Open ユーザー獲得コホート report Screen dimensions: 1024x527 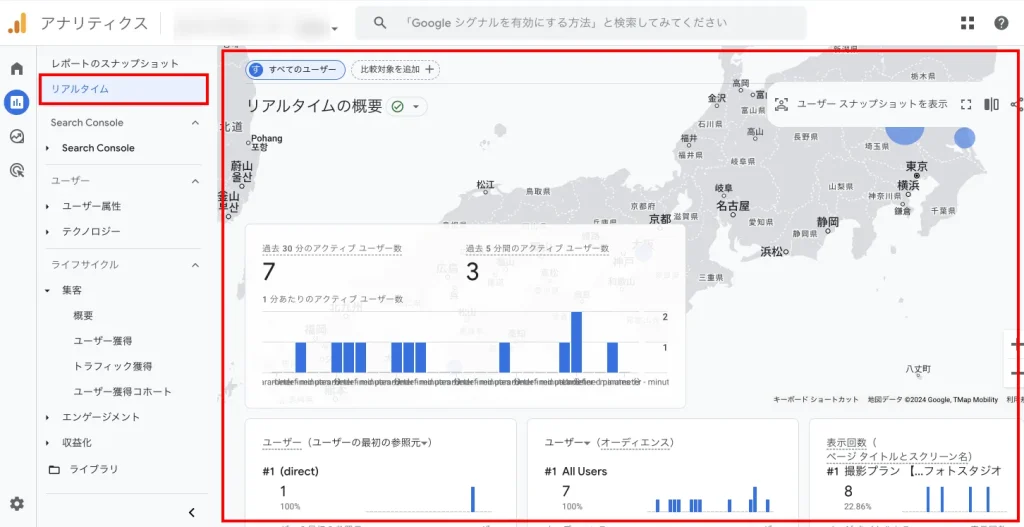(122, 392)
